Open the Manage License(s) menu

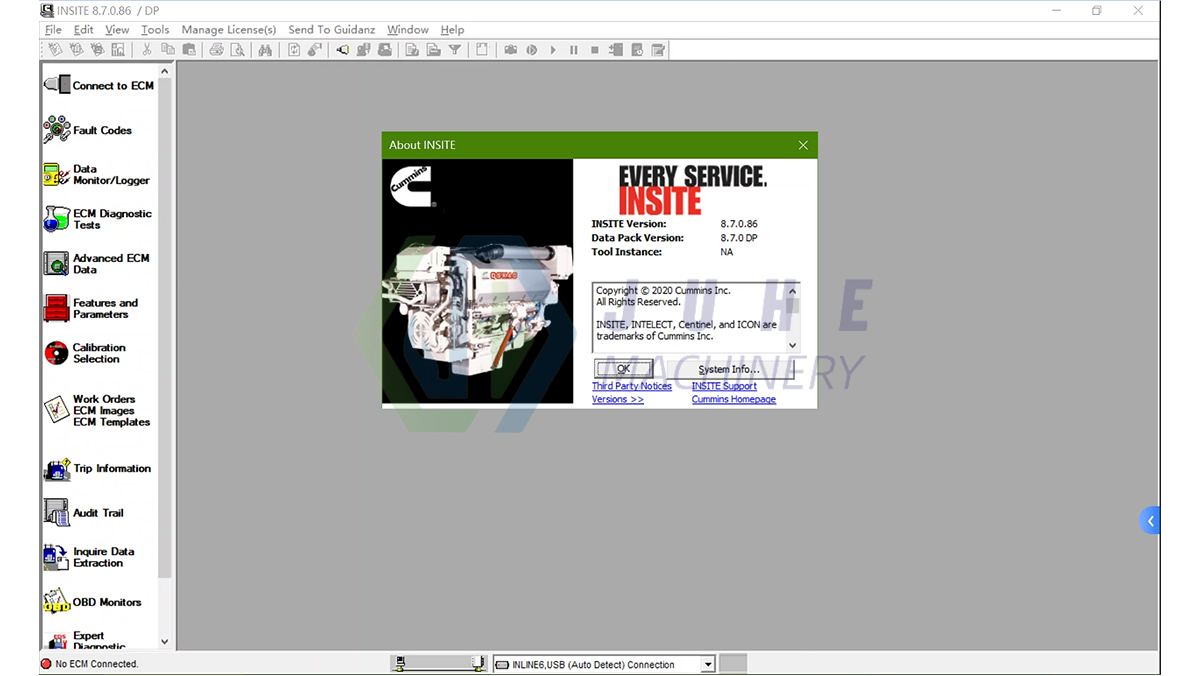tap(228, 30)
